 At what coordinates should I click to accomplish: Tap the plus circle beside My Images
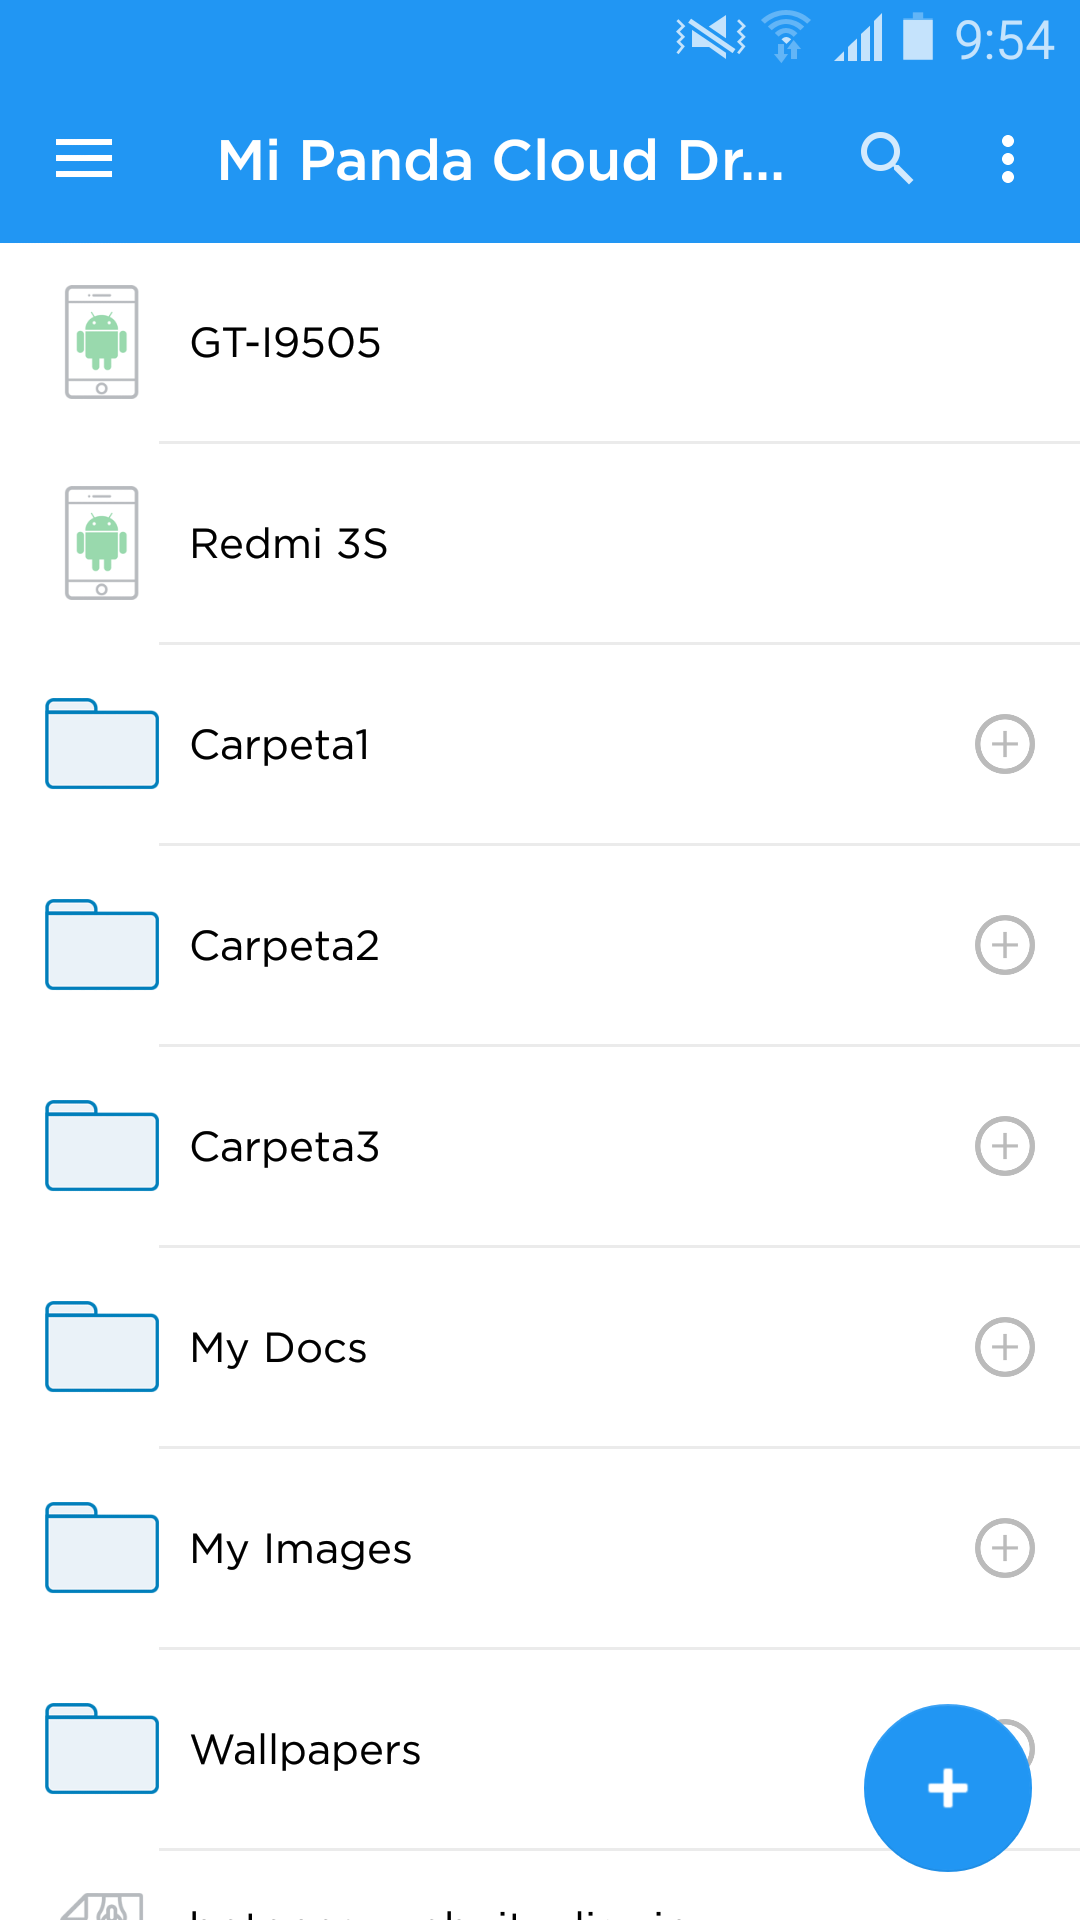[1005, 1548]
